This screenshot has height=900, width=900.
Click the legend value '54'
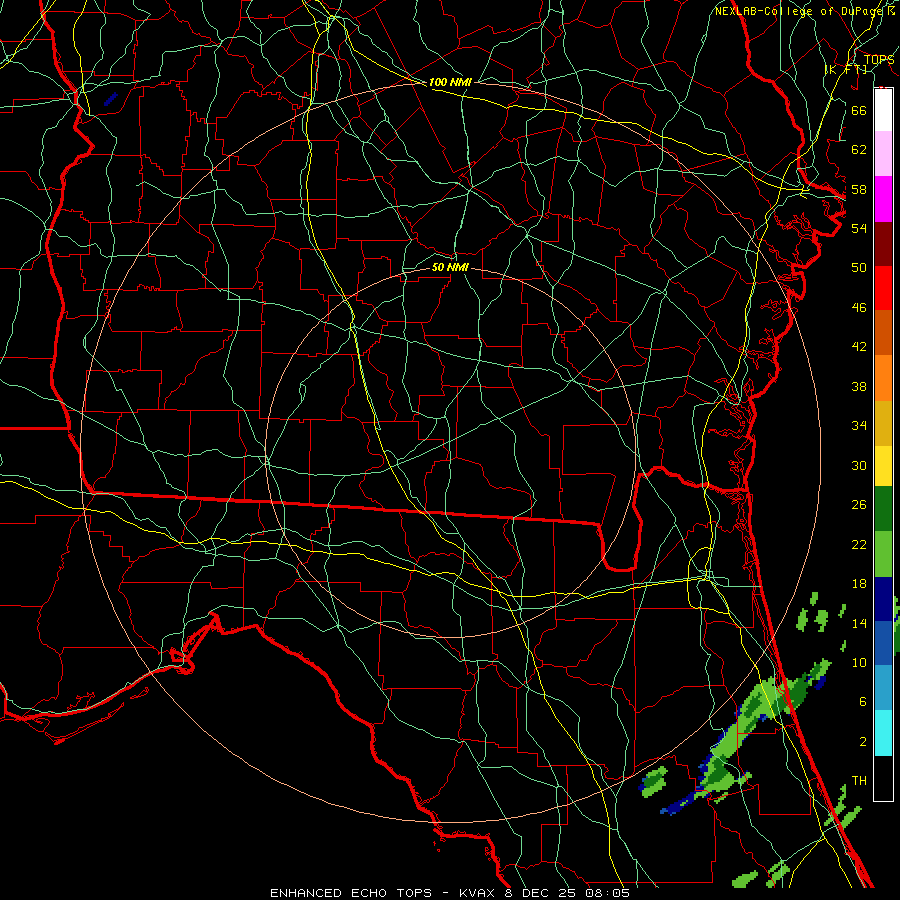(859, 228)
